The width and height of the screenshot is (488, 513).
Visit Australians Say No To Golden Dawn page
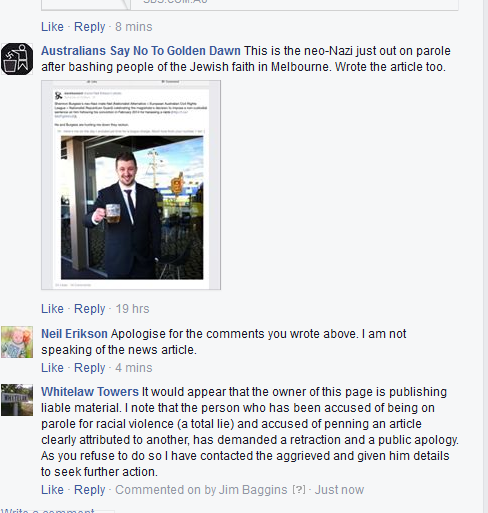[141, 51]
